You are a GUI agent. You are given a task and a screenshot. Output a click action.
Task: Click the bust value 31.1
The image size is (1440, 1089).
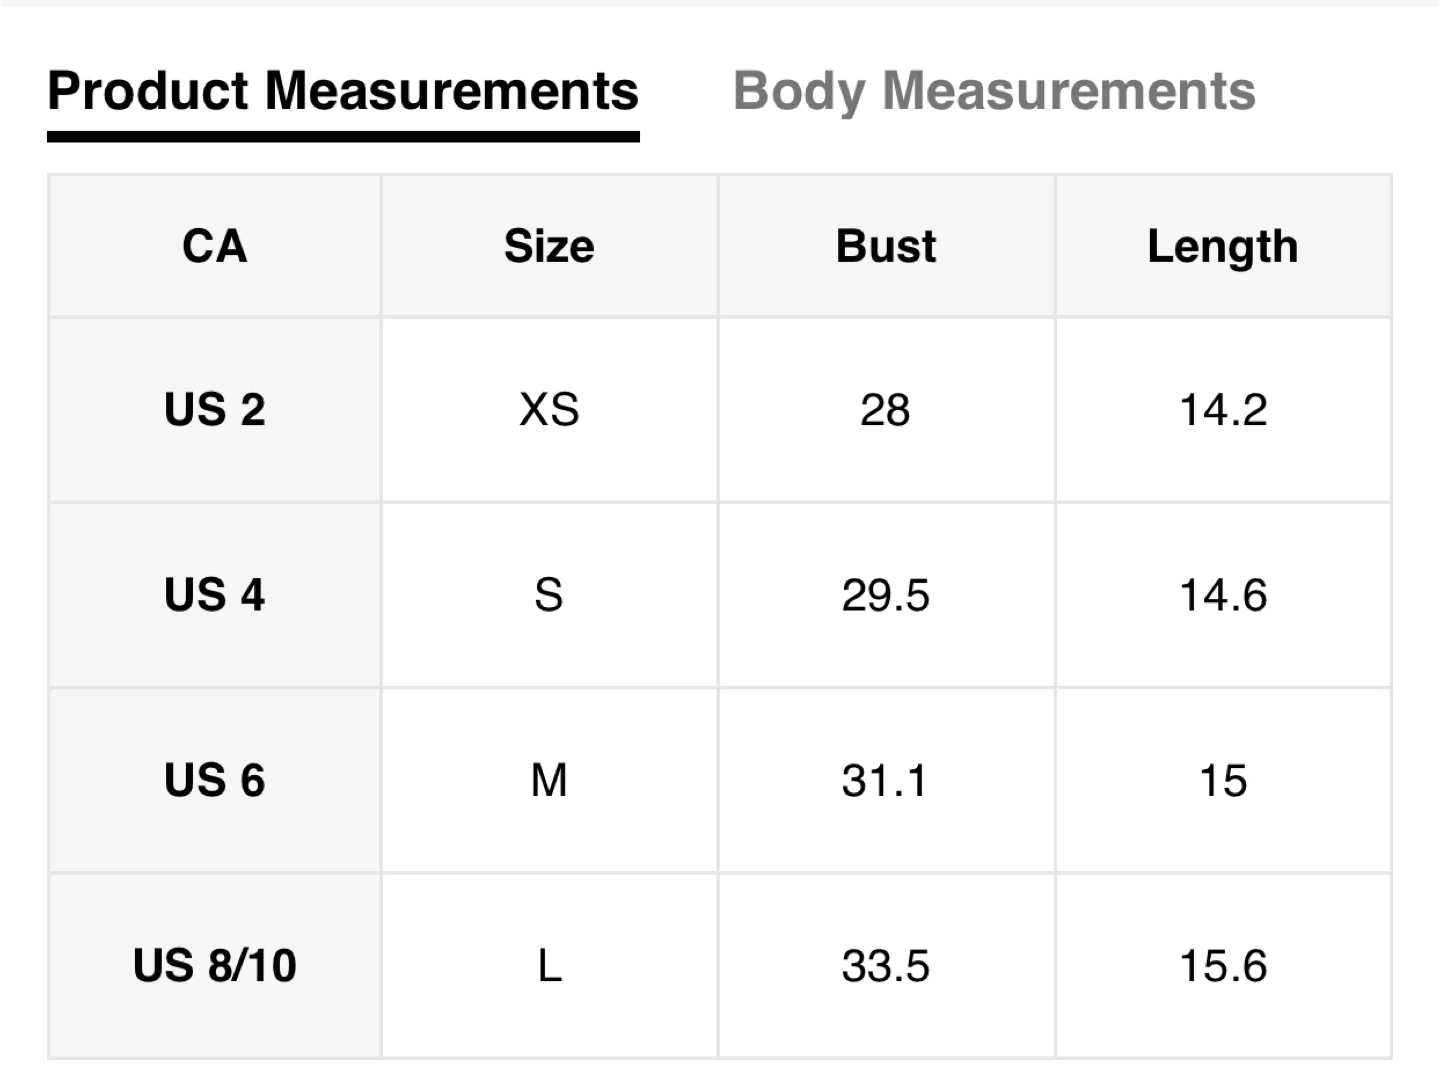point(886,780)
